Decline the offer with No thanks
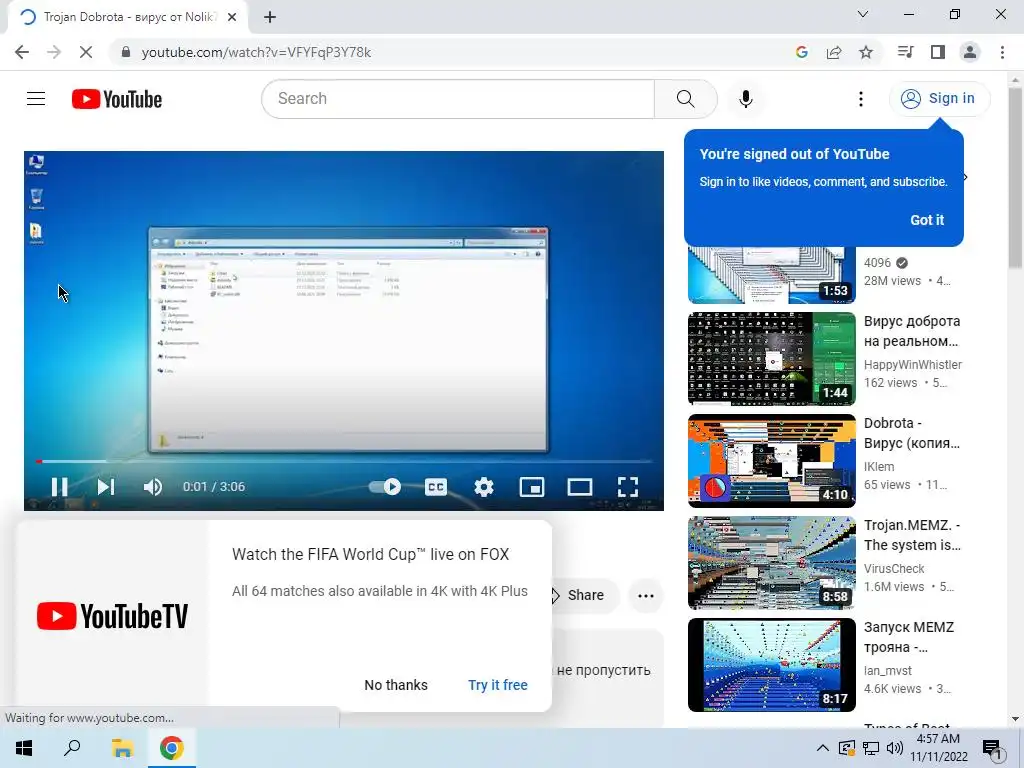The image size is (1024, 768). (396, 685)
